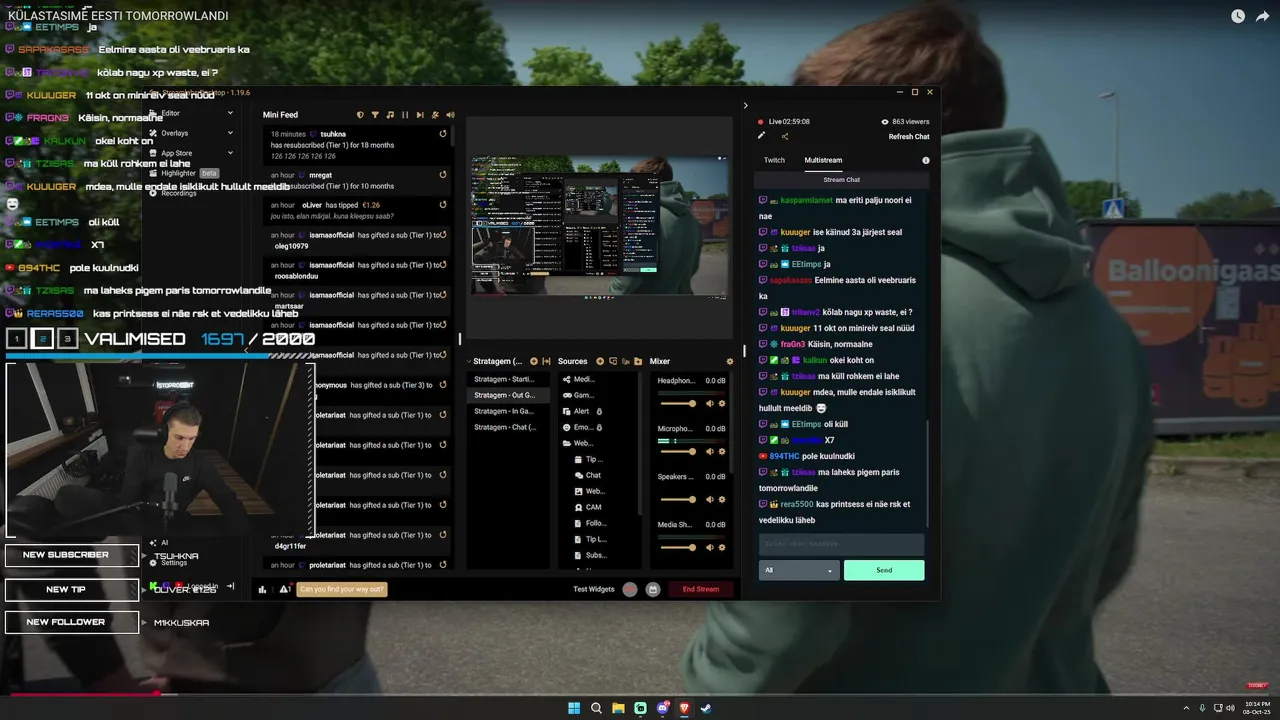This screenshot has height=720, width=1280.
Task: Add a new scene with plus icon
Action: [x=534, y=361]
